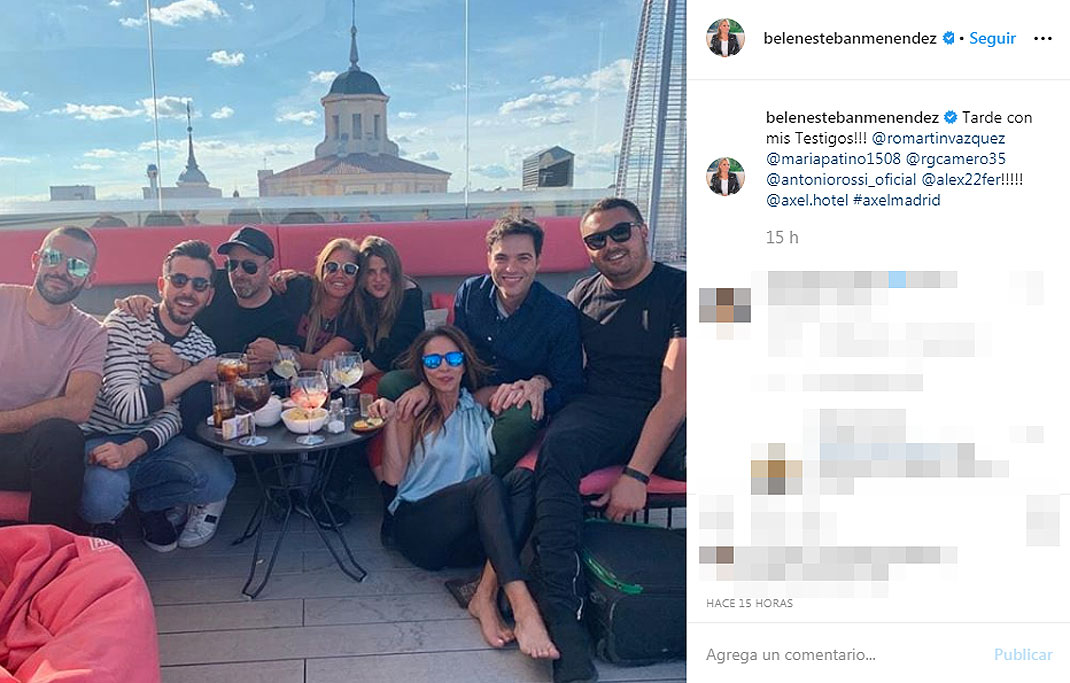Click the verified badge beside the caption username
The image size is (1070, 683).
click(950, 117)
